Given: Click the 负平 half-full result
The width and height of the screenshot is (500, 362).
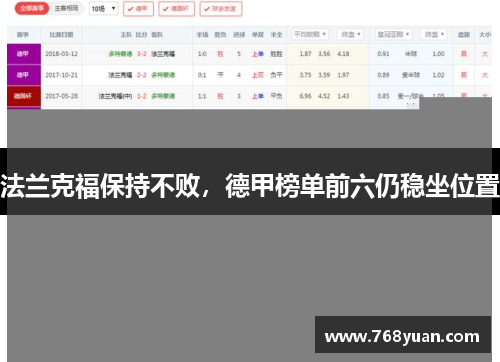Looking at the screenshot, I should click(276, 75).
